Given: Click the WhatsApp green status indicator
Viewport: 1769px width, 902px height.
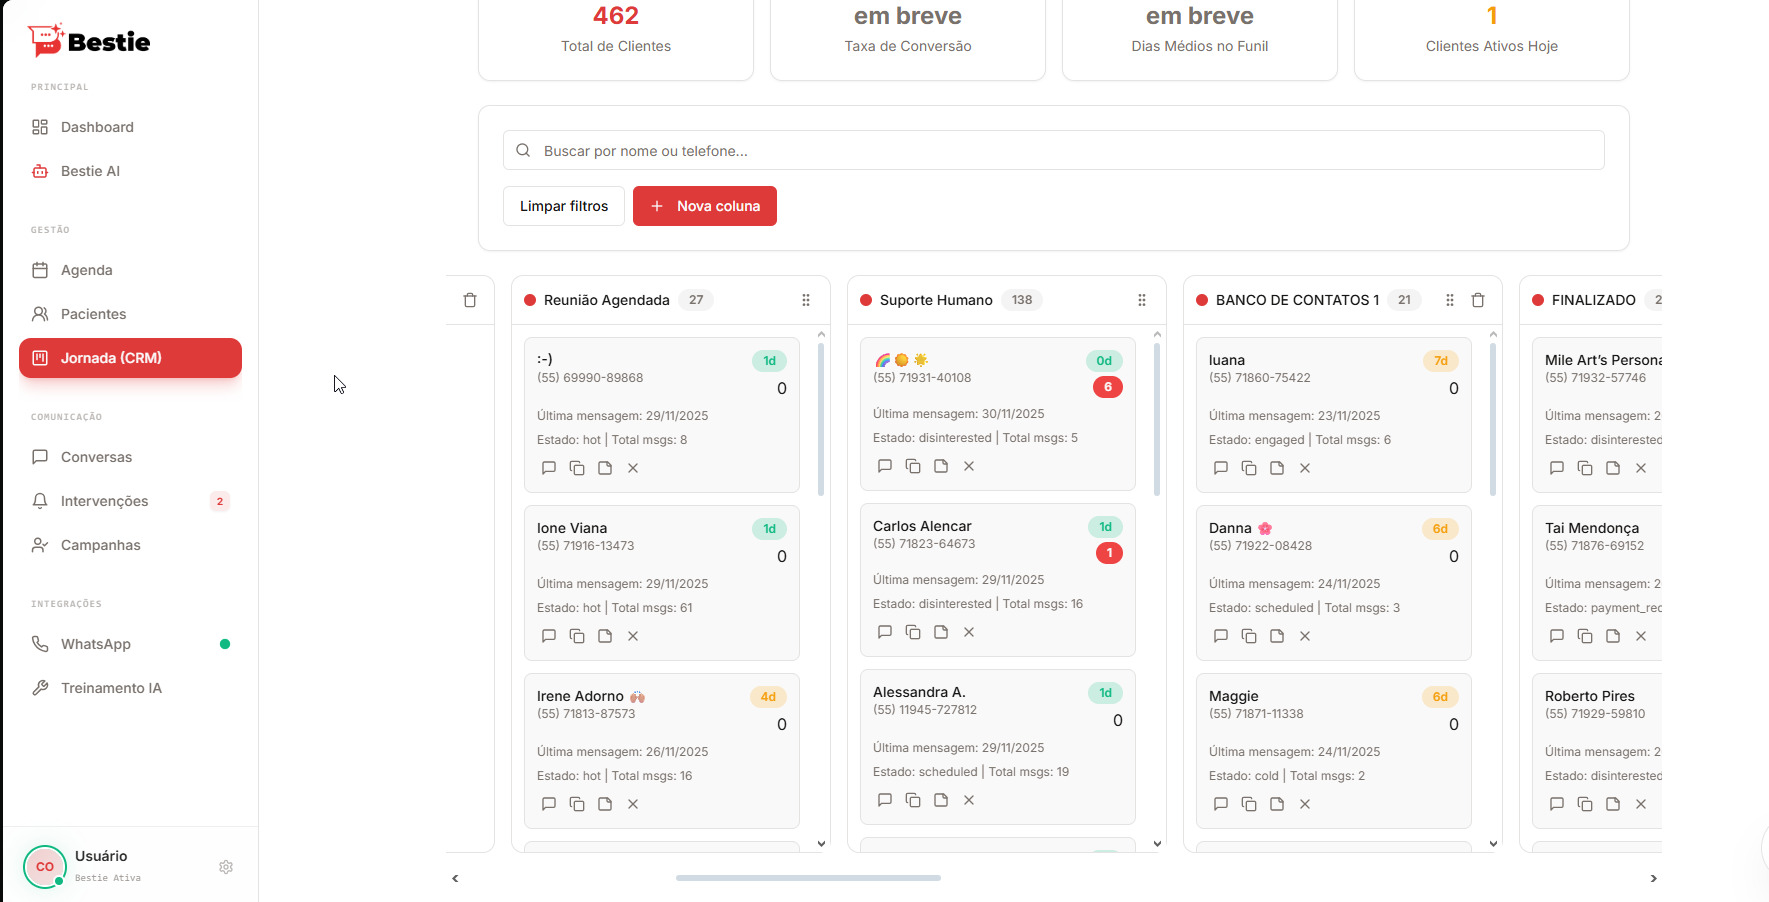Looking at the screenshot, I should 223,643.
